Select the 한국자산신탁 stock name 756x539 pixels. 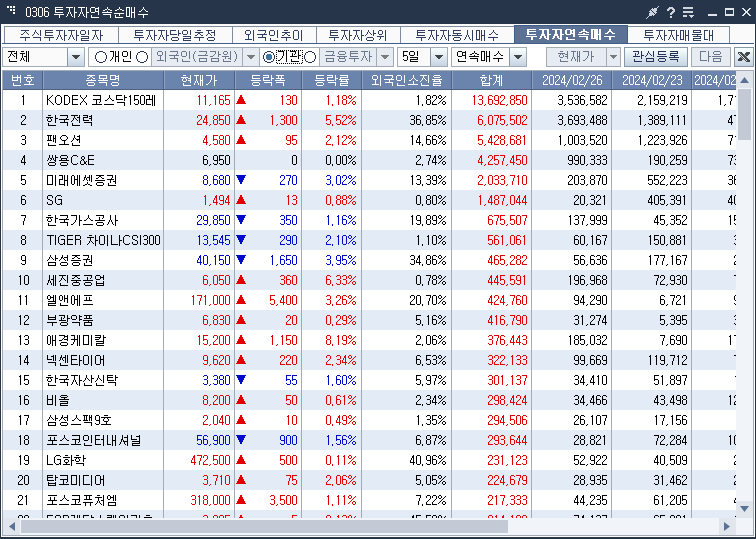81,380
